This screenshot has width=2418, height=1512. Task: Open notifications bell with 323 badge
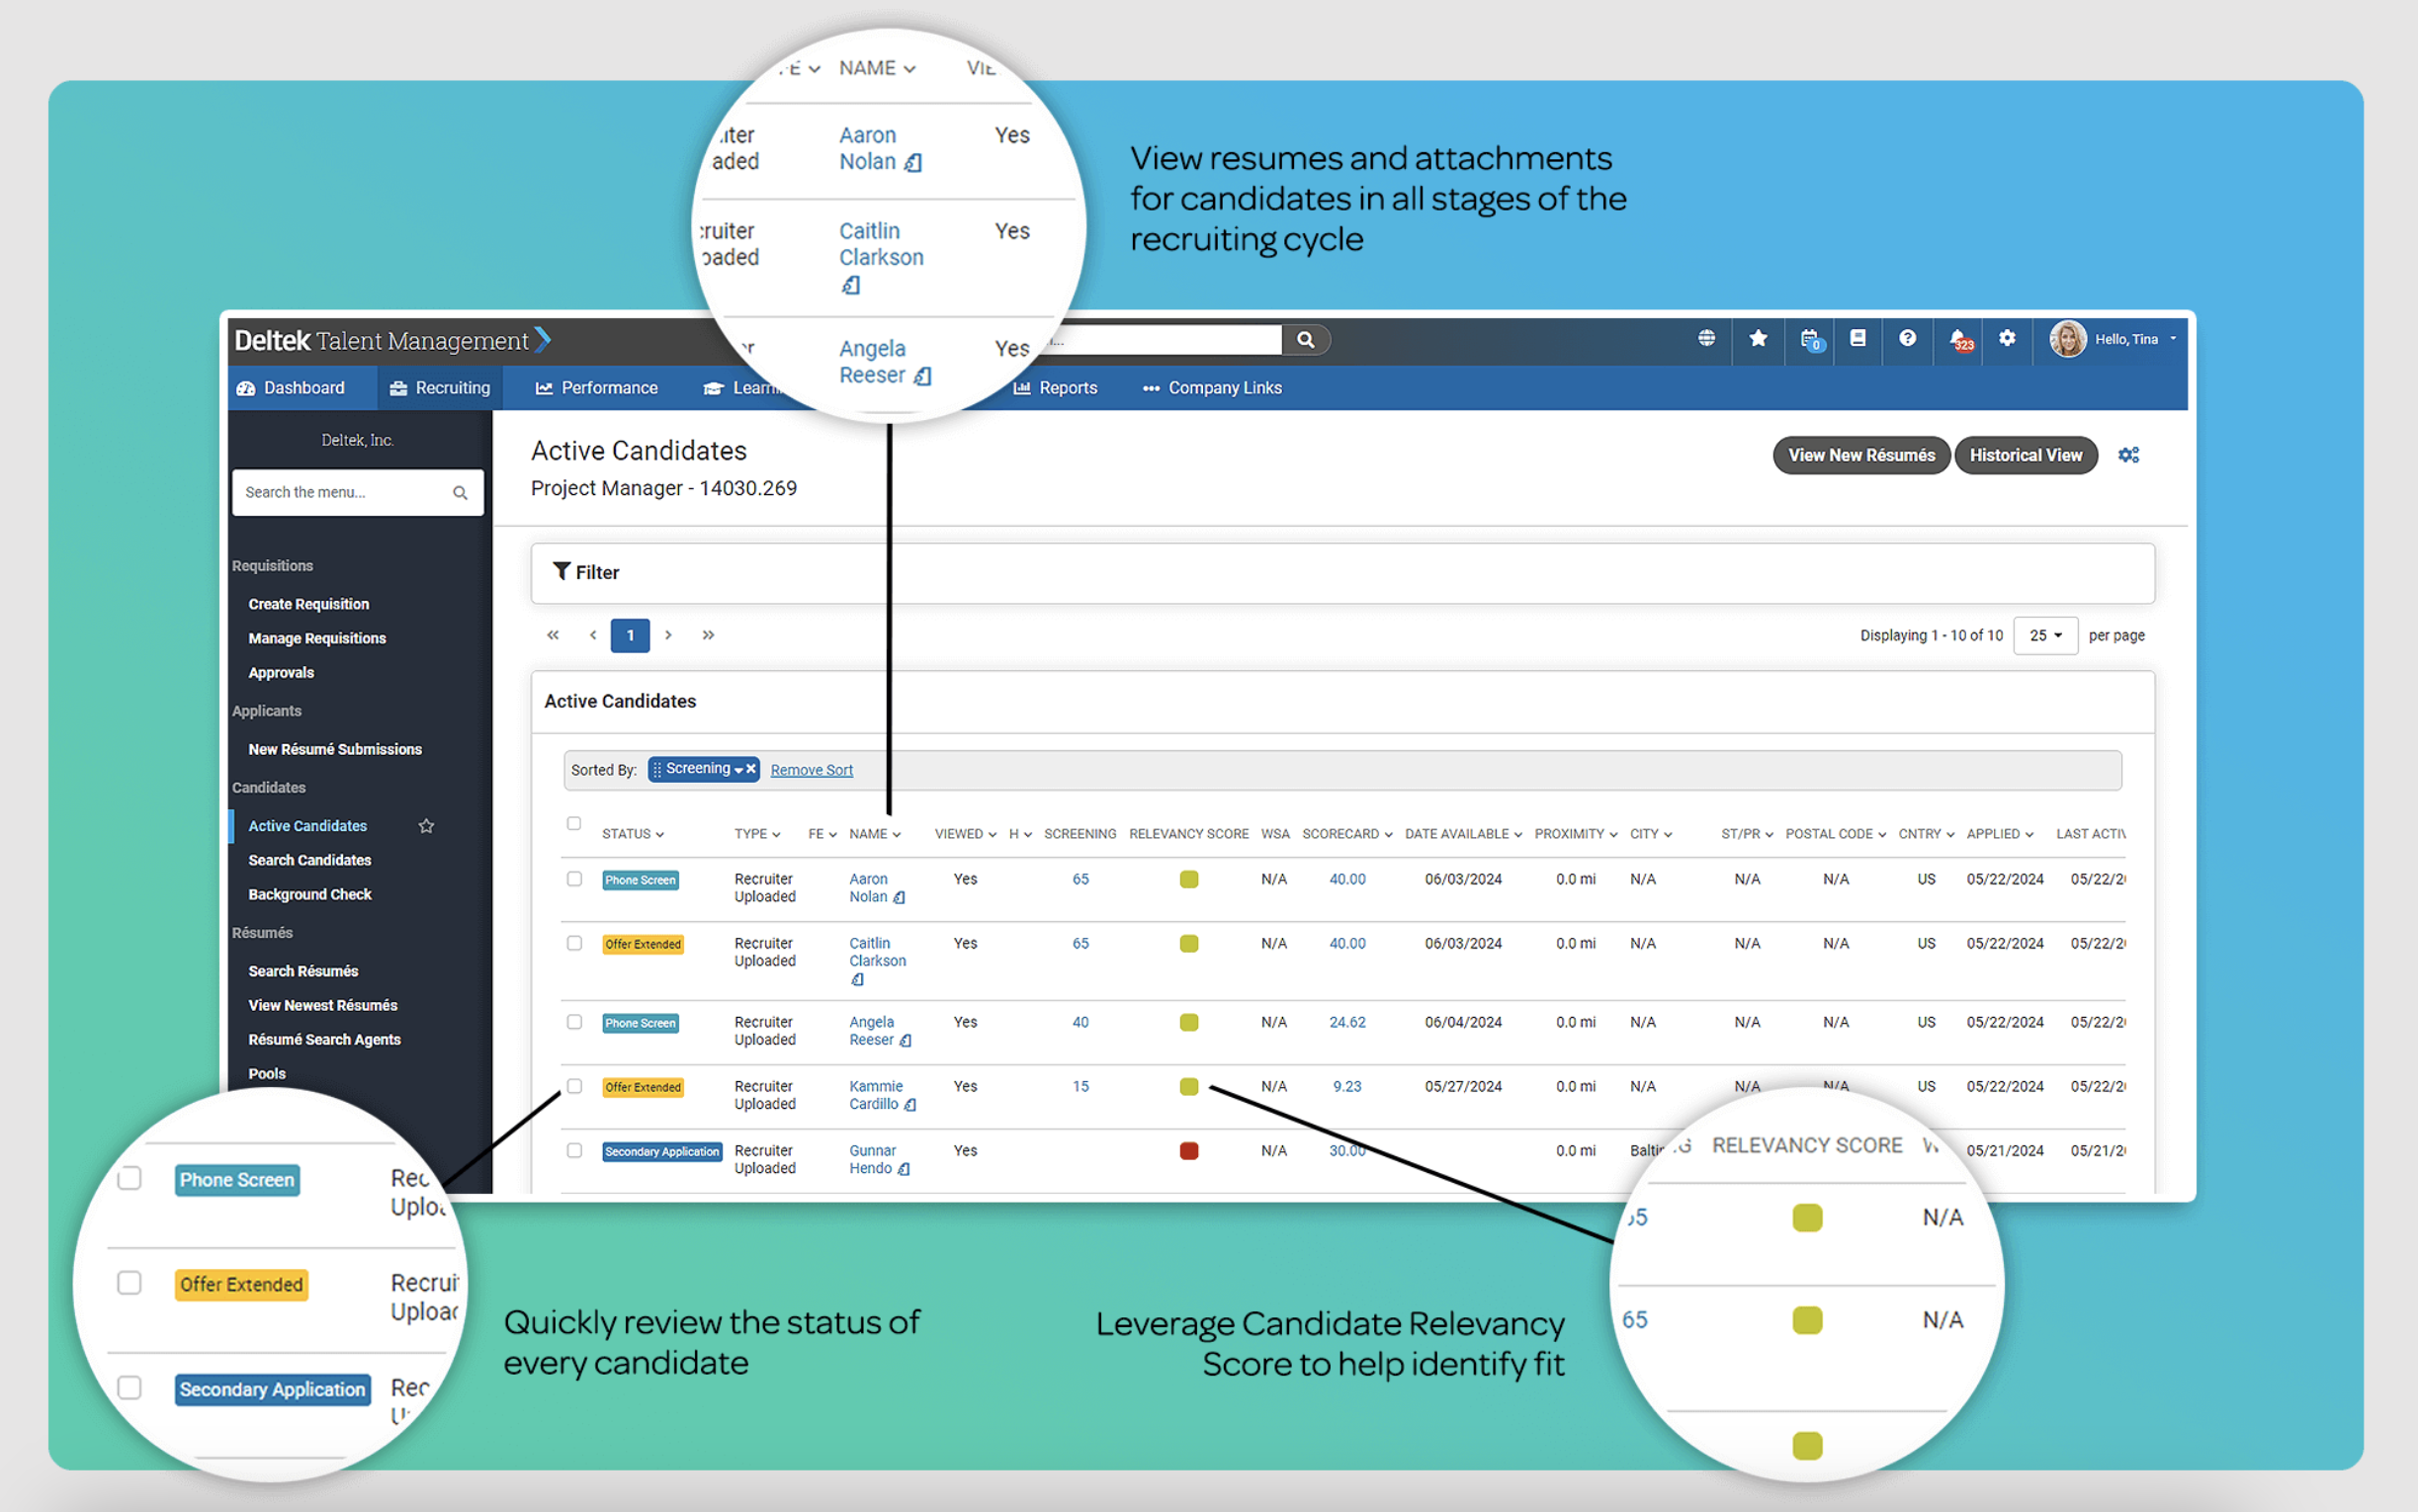1959,340
